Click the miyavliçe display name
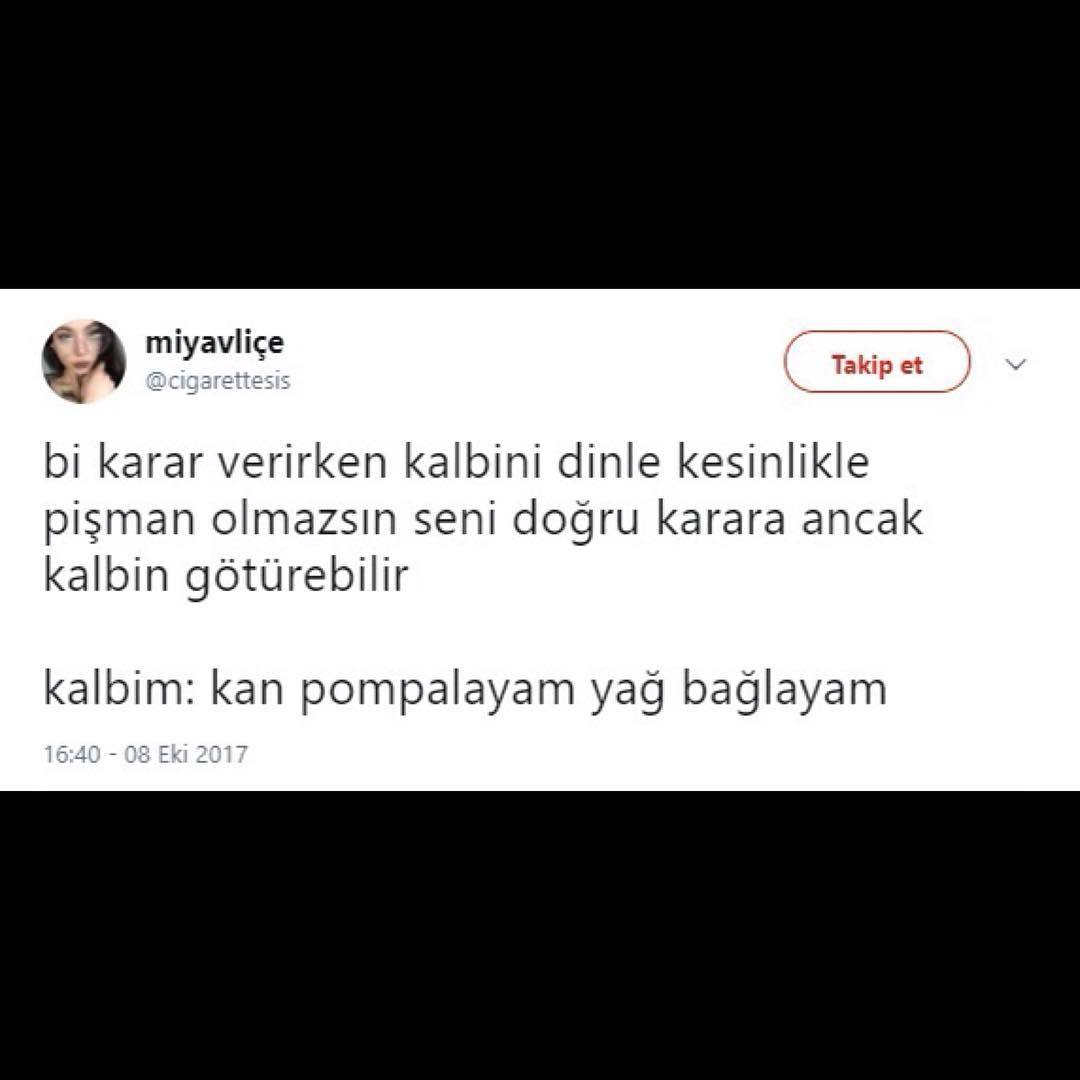Viewport: 1080px width, 1080px height. (x=214, y=342)
